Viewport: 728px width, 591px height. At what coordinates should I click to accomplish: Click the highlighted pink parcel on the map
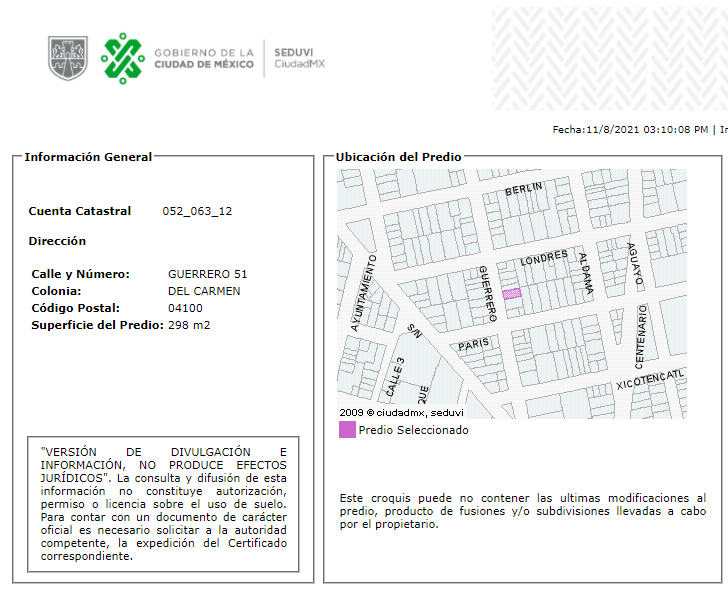coord(512,294)
